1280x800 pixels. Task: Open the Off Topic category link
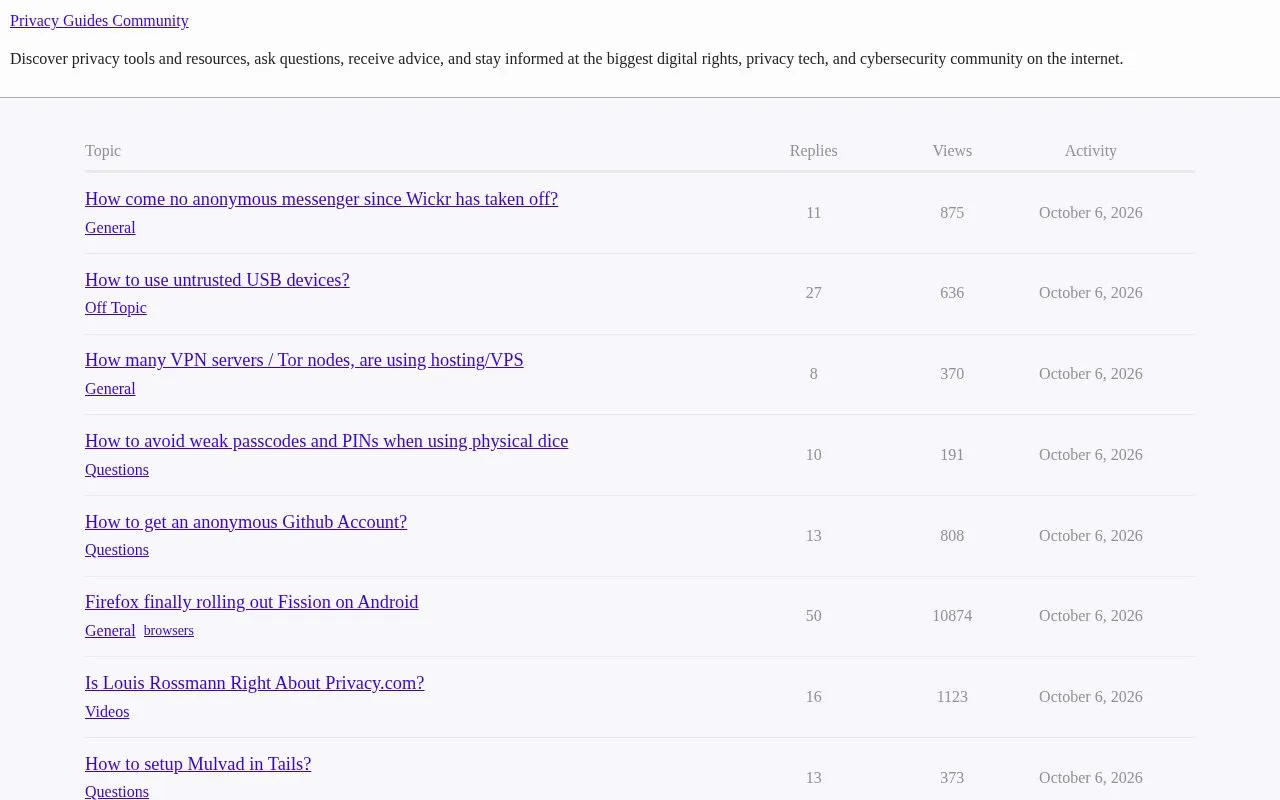(116, 308)
